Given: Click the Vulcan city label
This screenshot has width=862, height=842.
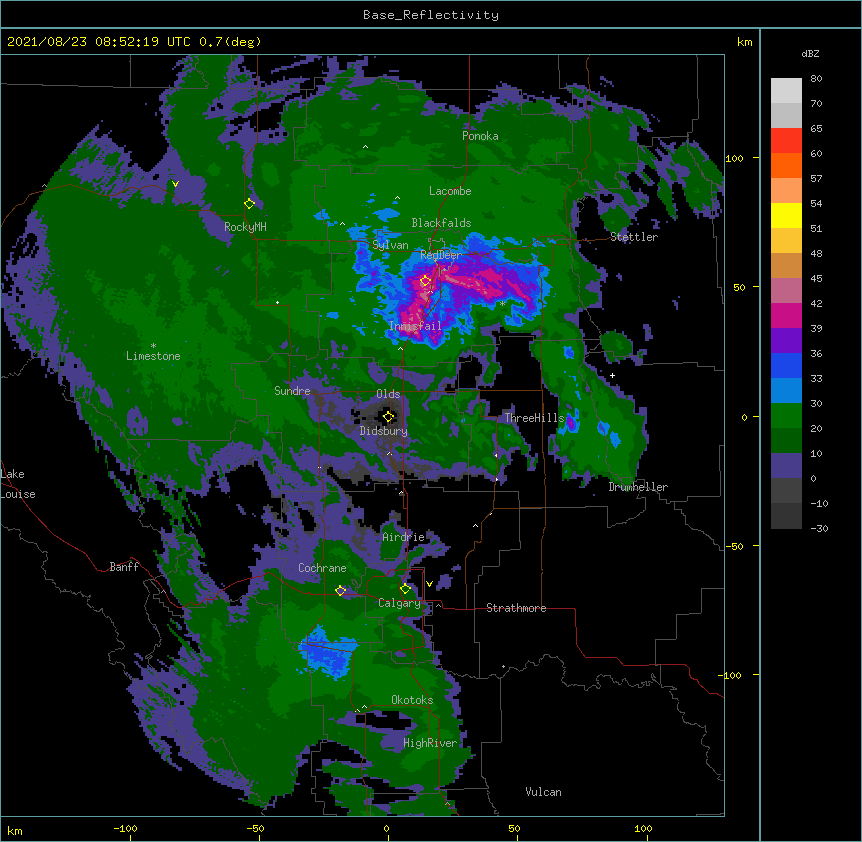Looking at the screenshot, I should click(543, 792).
